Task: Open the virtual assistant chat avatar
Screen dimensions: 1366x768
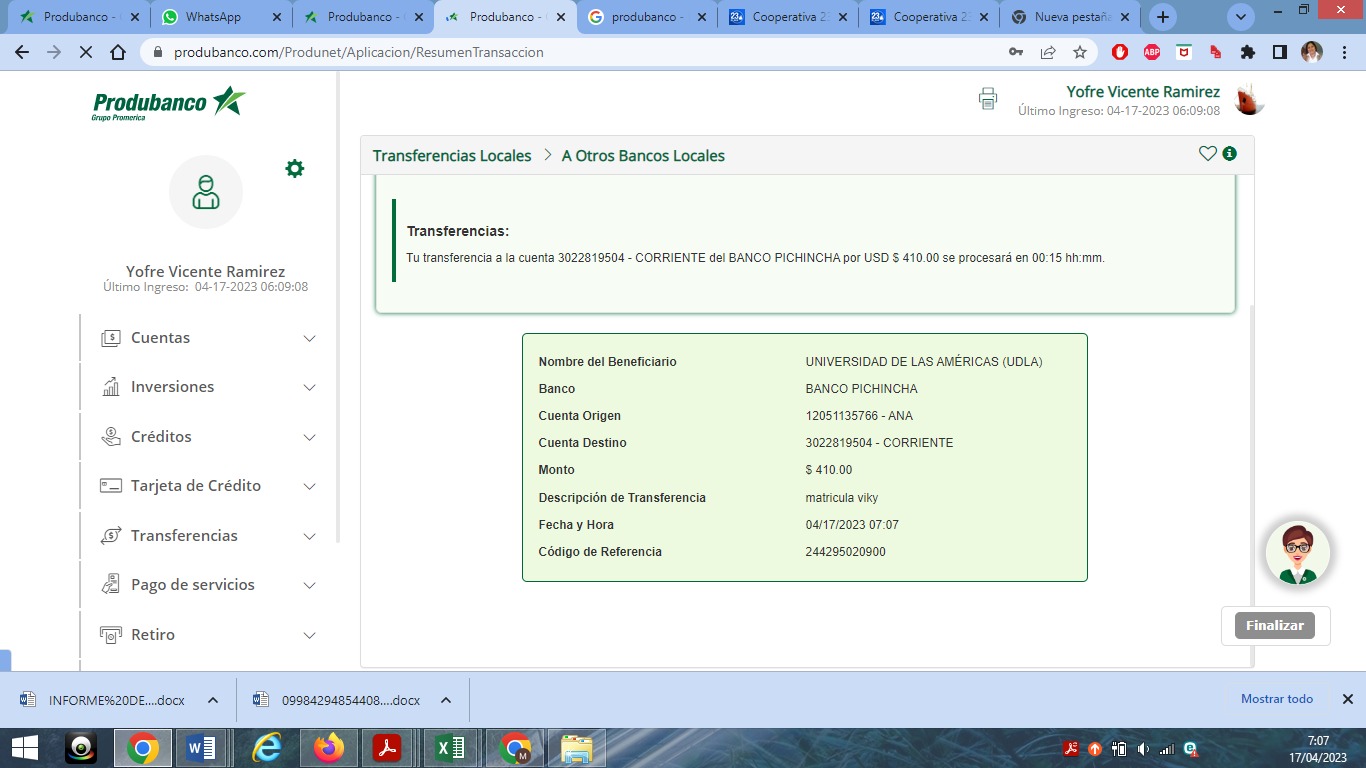Action: (x=1297, y=552)
